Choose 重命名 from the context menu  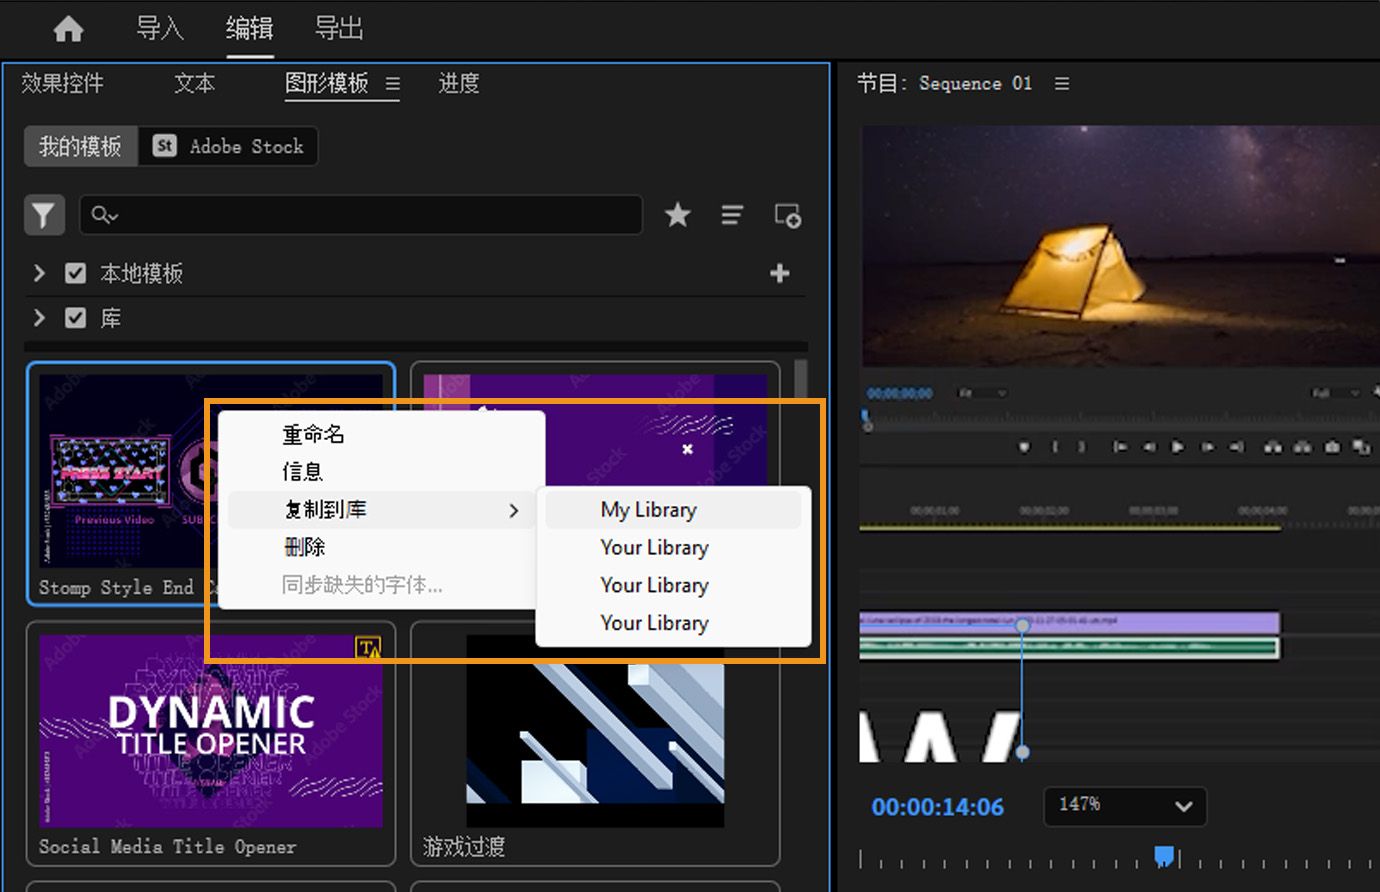pyautogui.click(x=314, y=434)
